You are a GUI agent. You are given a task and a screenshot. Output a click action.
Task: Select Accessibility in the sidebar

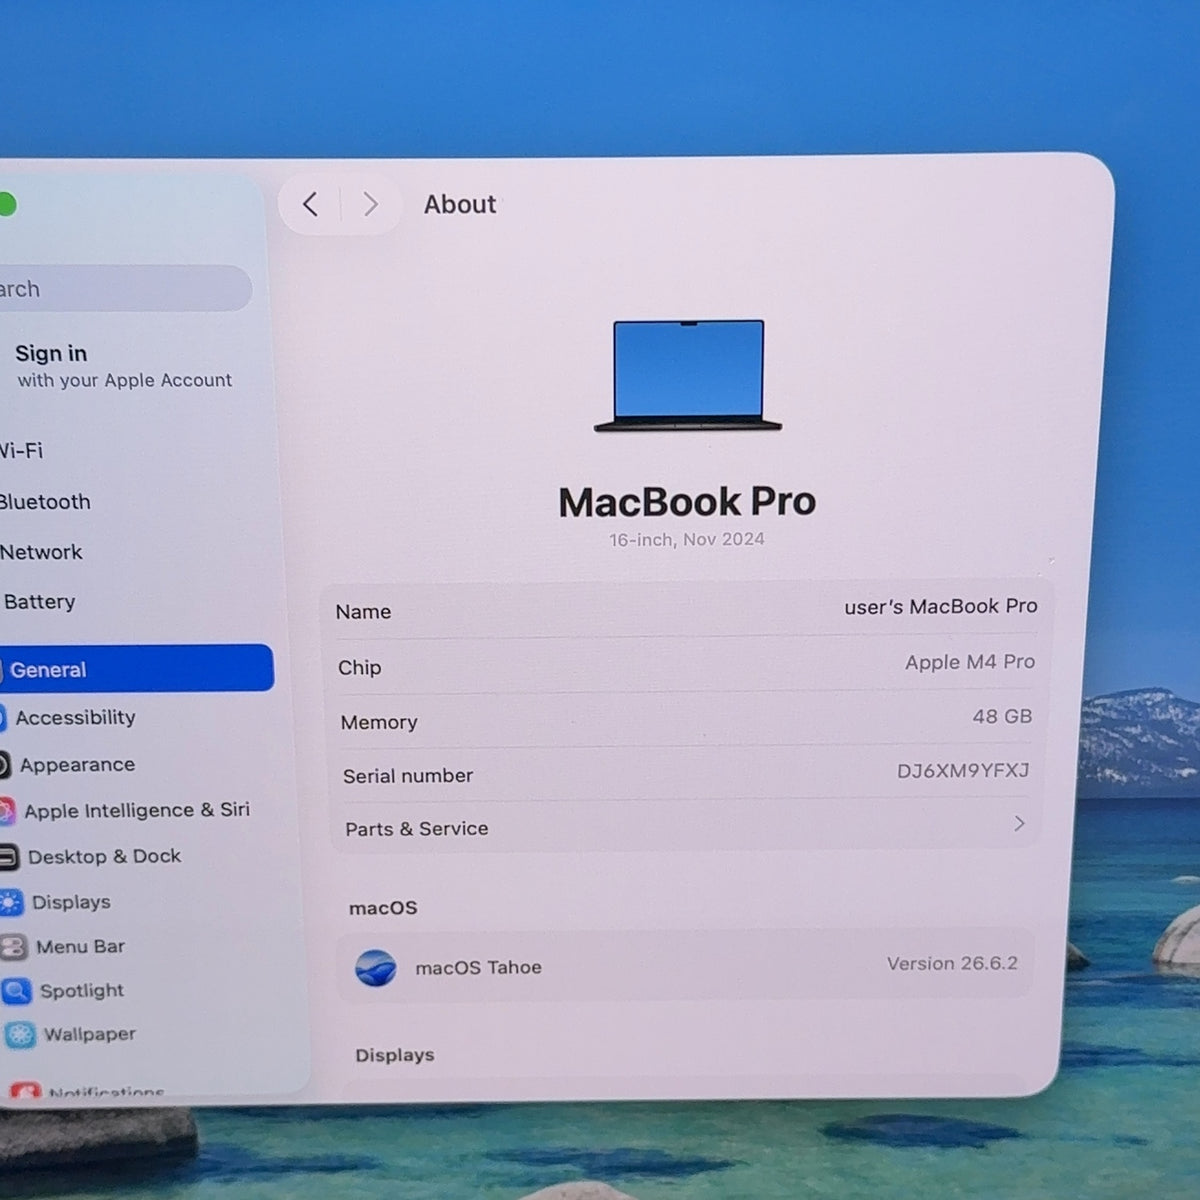[x=75, y=717]
